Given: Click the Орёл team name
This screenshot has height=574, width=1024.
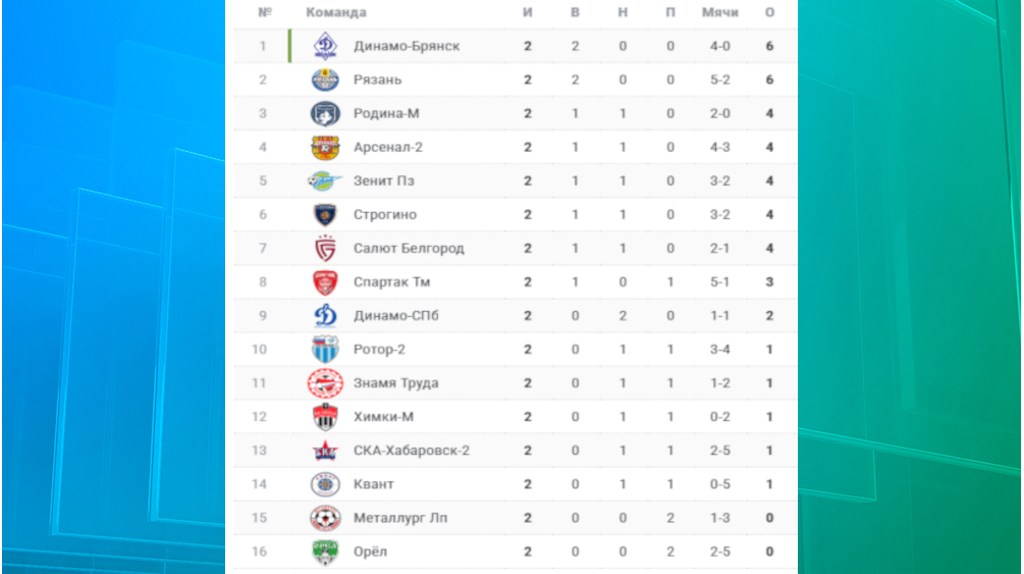Looking at the screenshot, I should (370, 552).
